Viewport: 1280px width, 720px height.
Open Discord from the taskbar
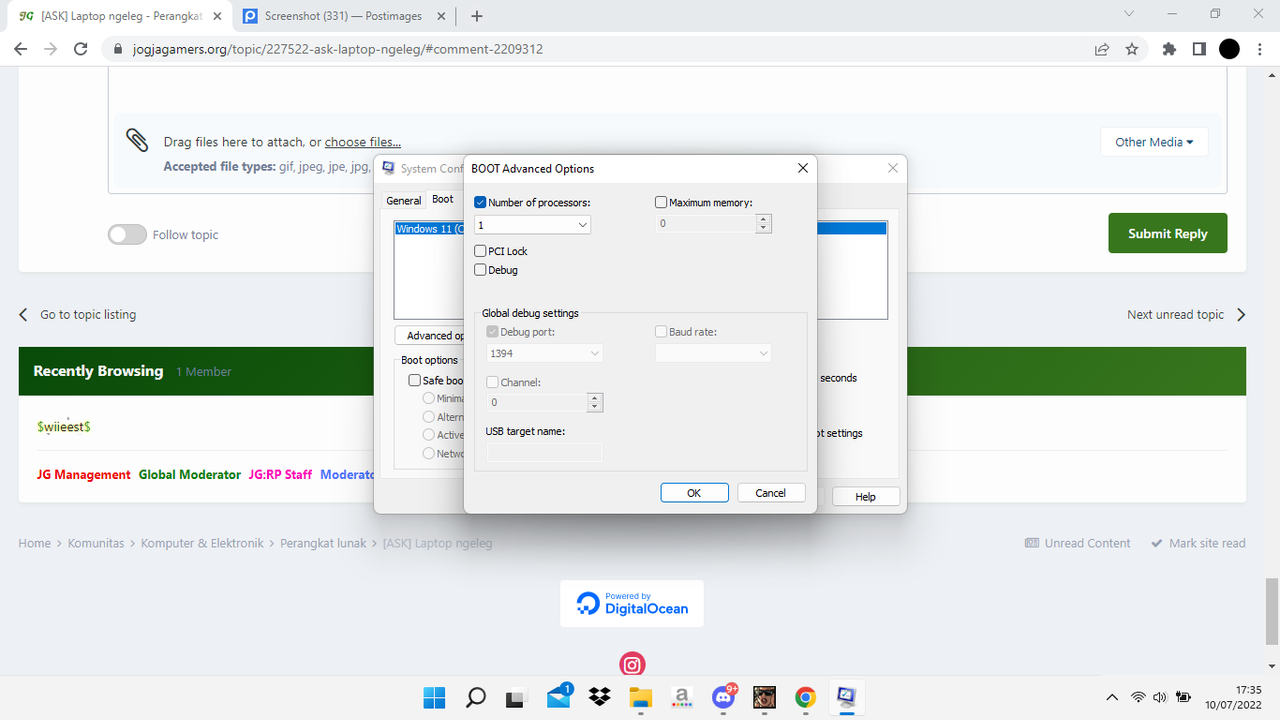[x=723, y=696]
